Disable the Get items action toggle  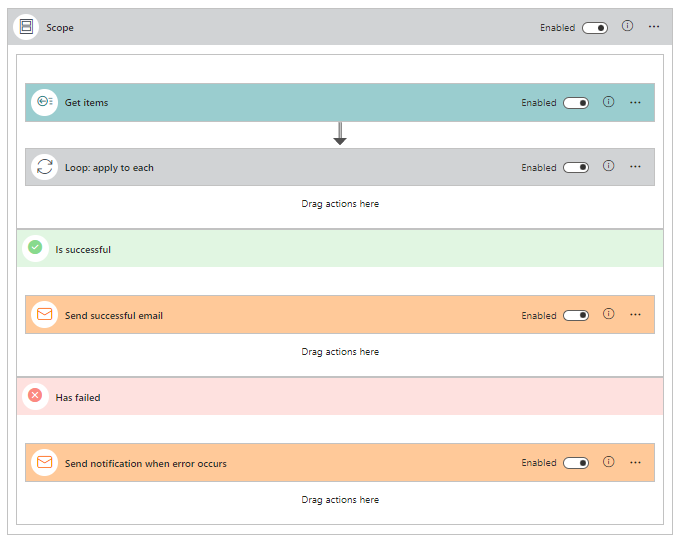[576, 103]
